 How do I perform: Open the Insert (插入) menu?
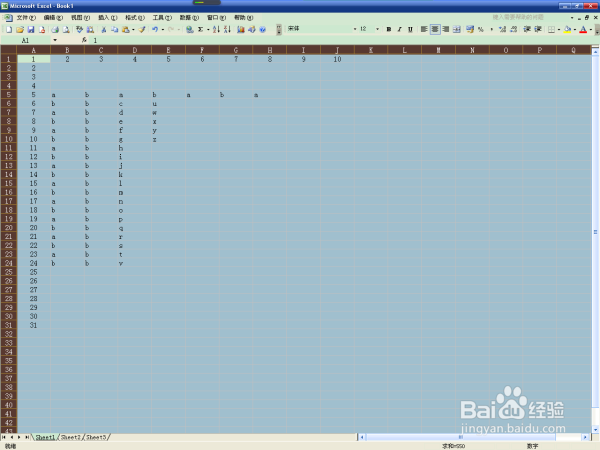pos(108,18)
